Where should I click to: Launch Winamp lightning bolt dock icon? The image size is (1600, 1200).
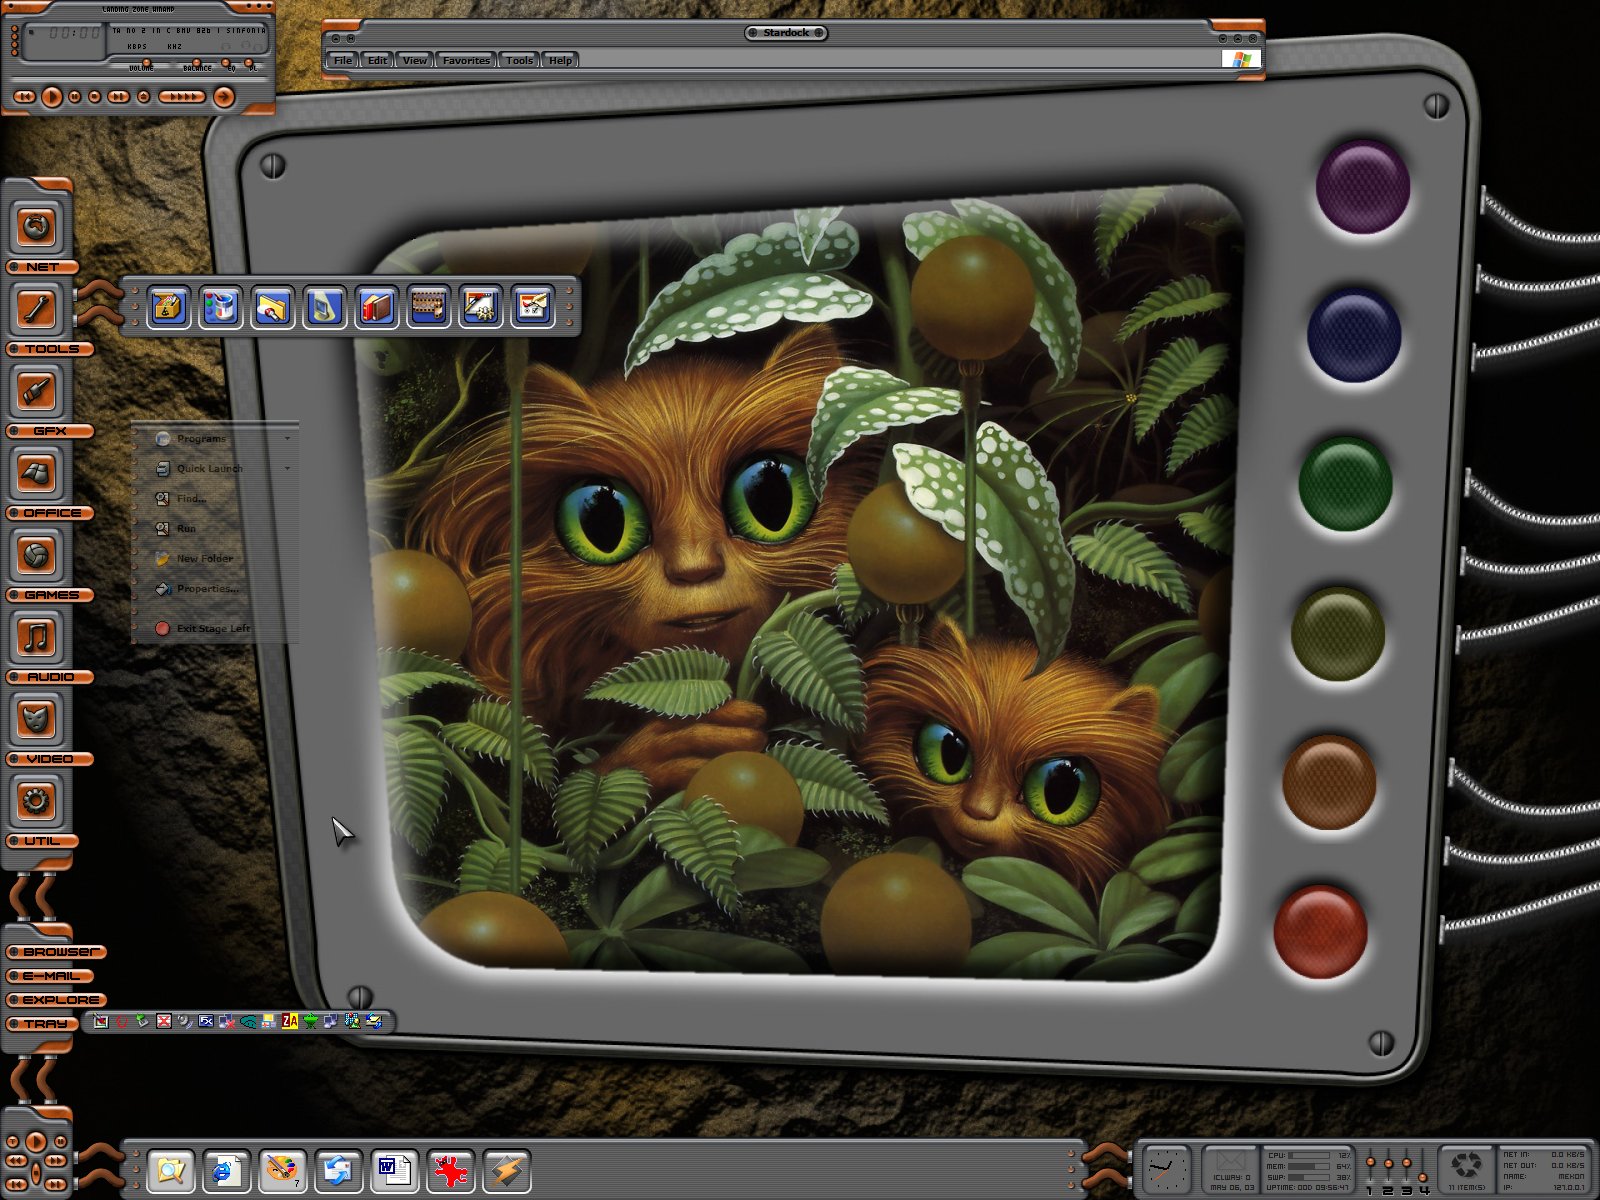506,1170
